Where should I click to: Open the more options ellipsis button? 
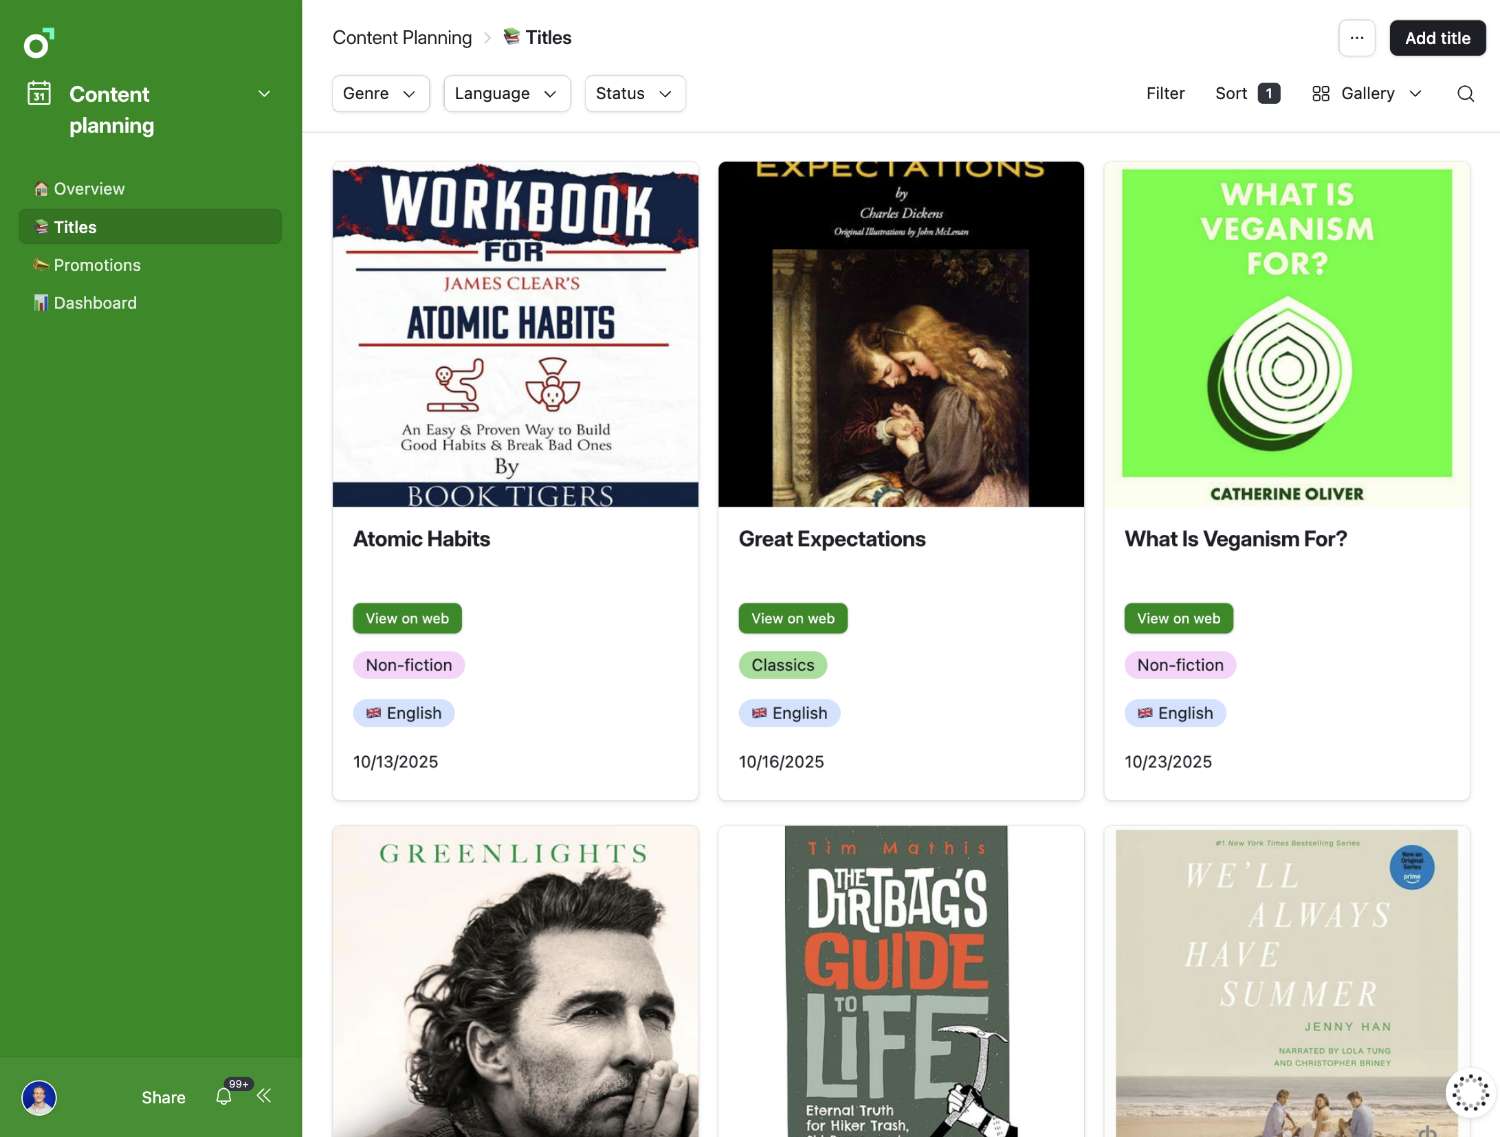1357,38
